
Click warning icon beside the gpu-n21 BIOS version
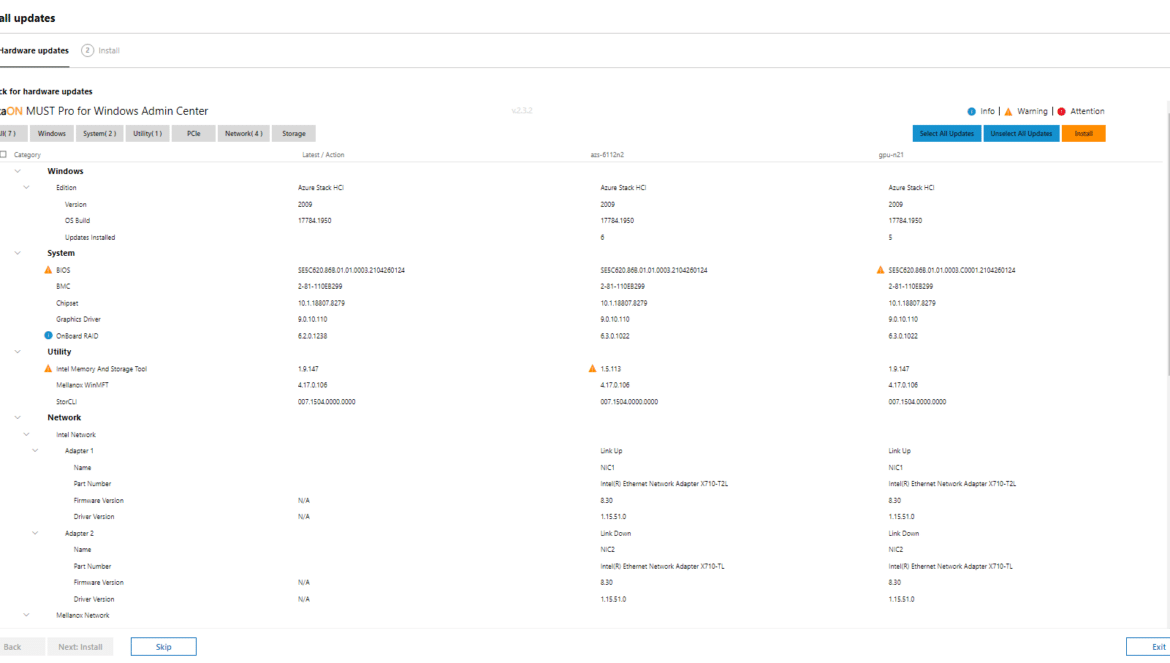tap(880, 270)
